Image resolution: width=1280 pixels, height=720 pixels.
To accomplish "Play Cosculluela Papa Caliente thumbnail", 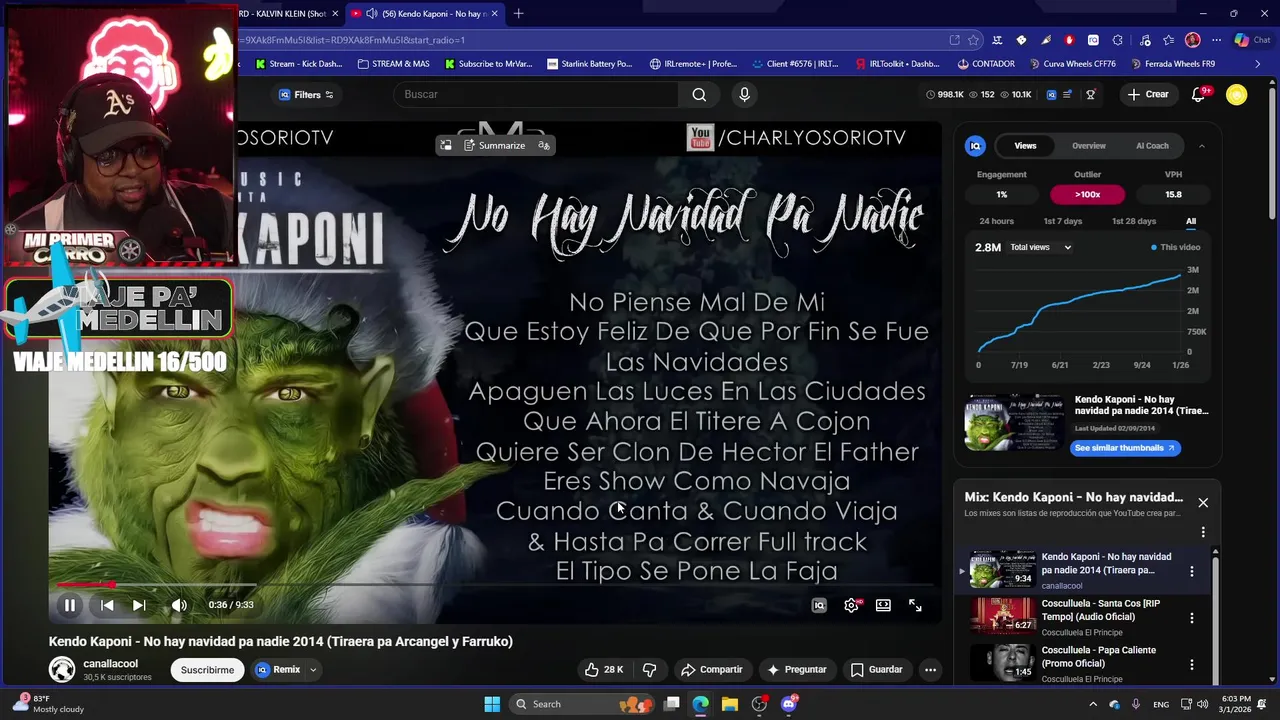I will (x=1003, y=663).
